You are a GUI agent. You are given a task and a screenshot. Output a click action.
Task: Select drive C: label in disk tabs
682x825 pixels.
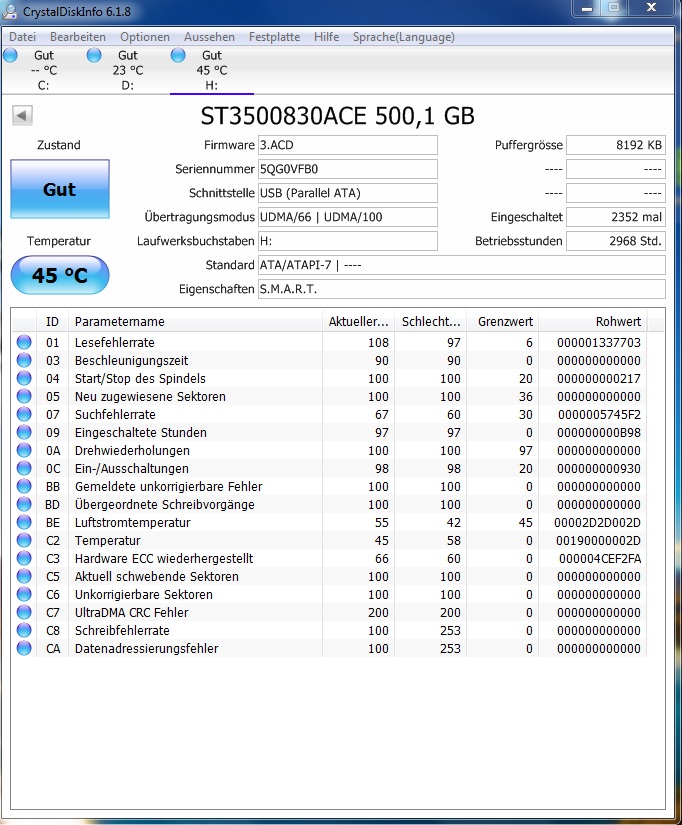43,85
